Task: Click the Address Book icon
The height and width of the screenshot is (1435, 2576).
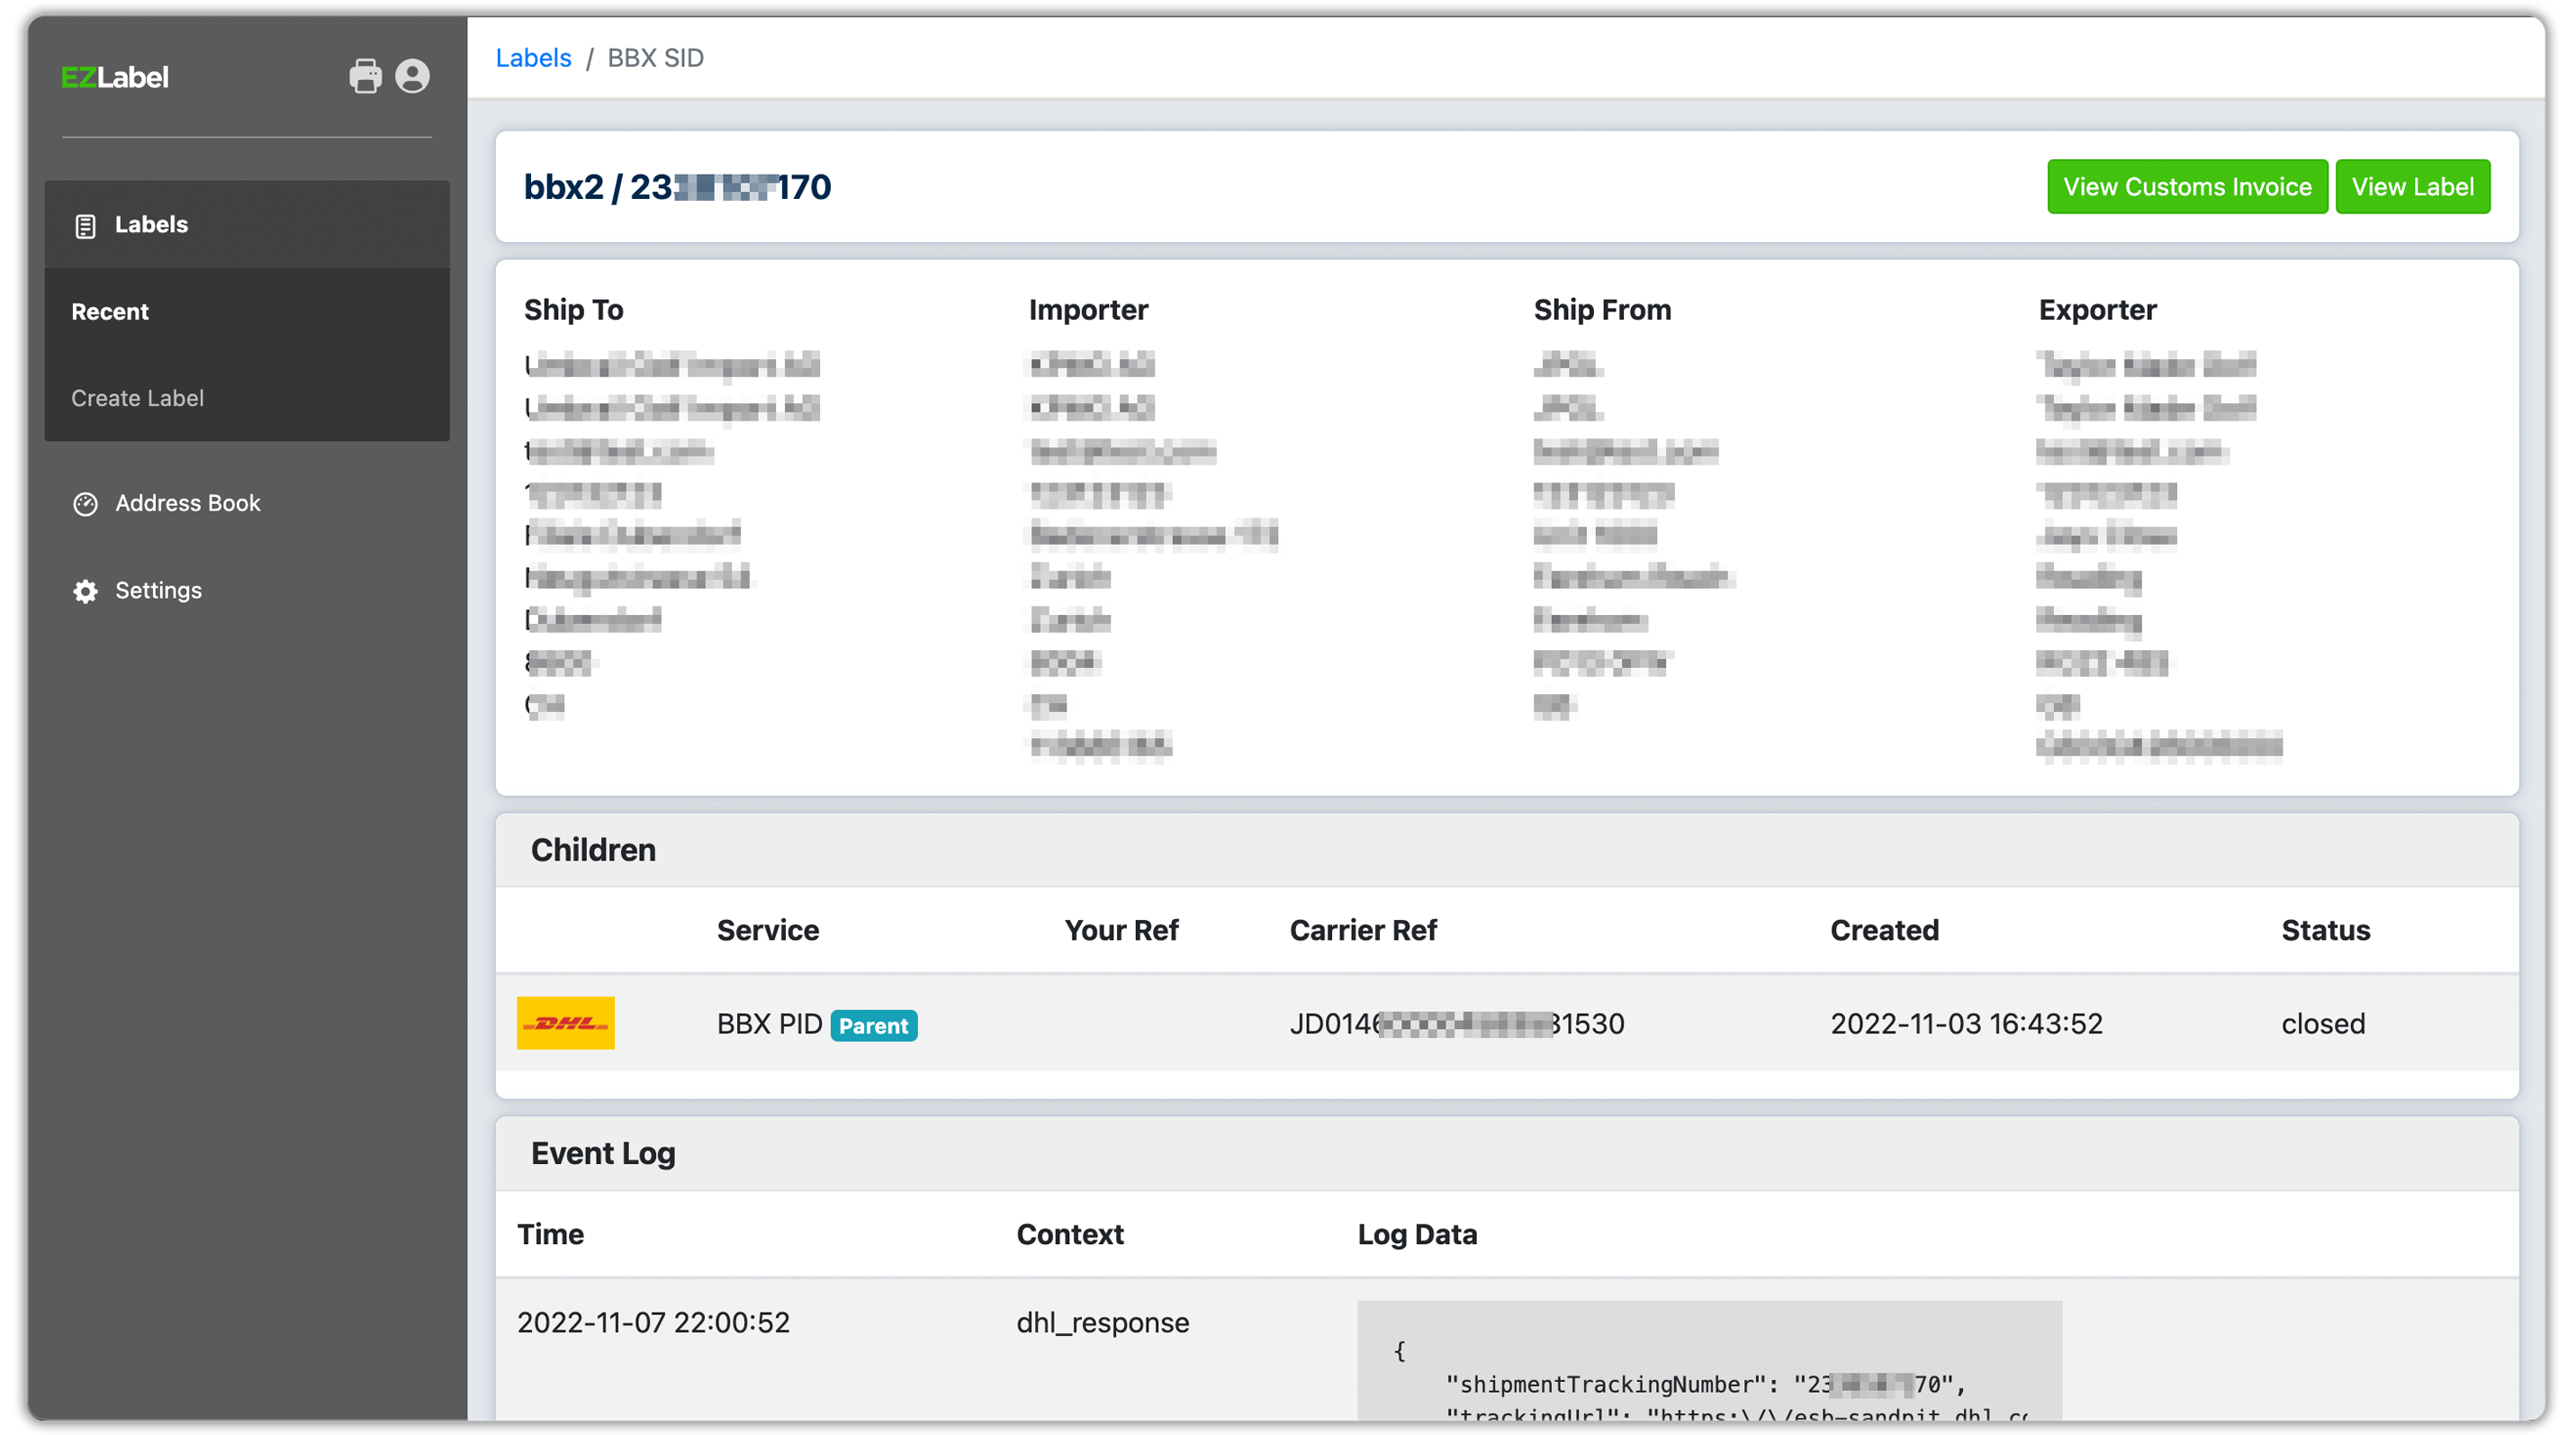Action: coord(86,503)
